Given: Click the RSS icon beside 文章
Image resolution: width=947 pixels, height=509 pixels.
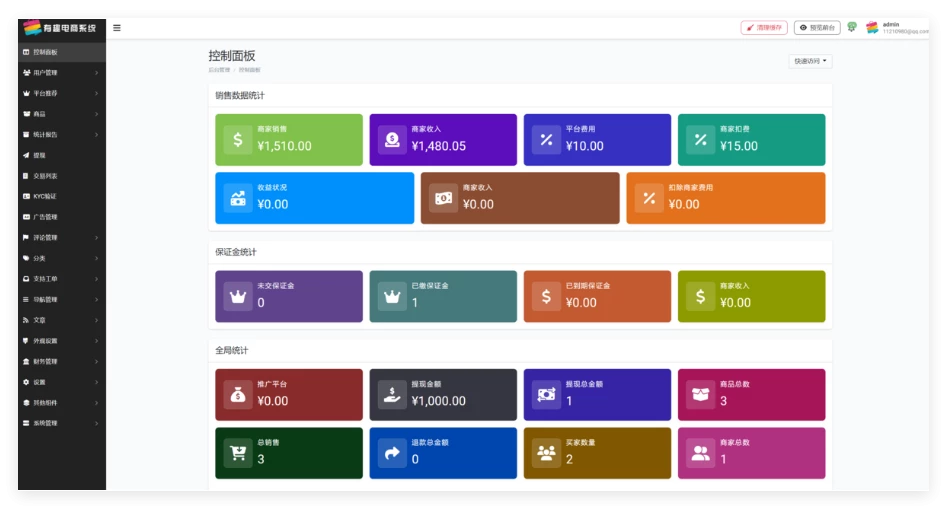Looking at the screenshot, I should [26, 320].
